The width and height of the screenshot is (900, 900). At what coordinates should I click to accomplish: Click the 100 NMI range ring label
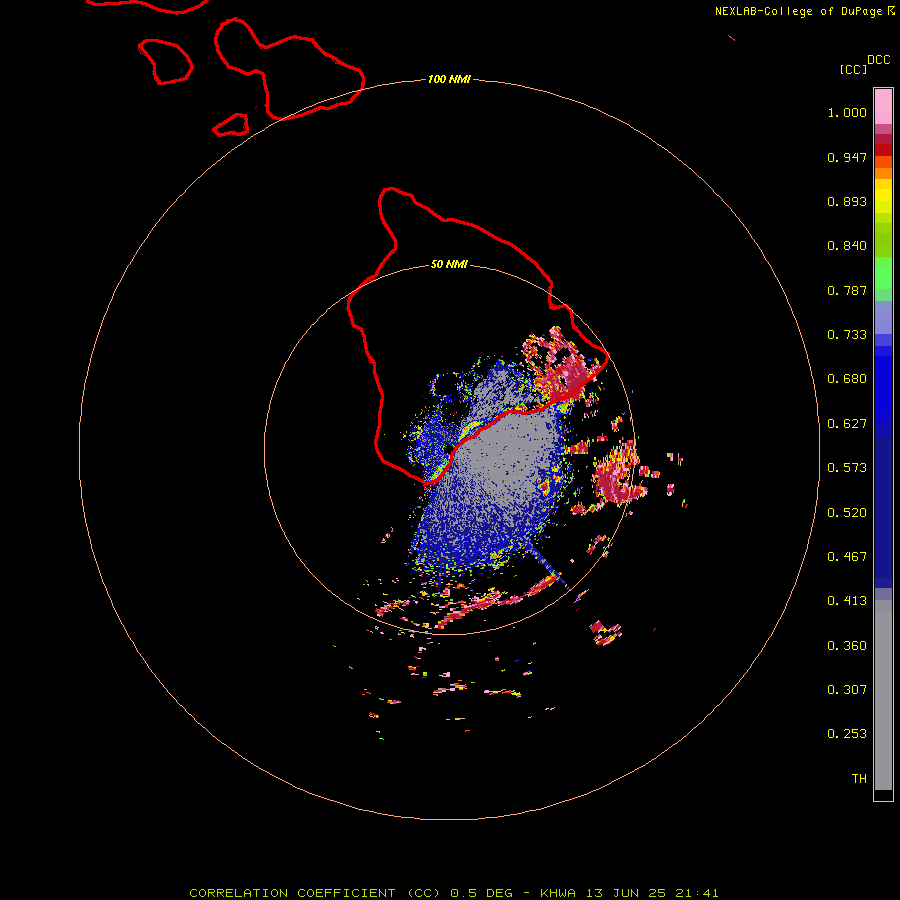click(449, 79)
